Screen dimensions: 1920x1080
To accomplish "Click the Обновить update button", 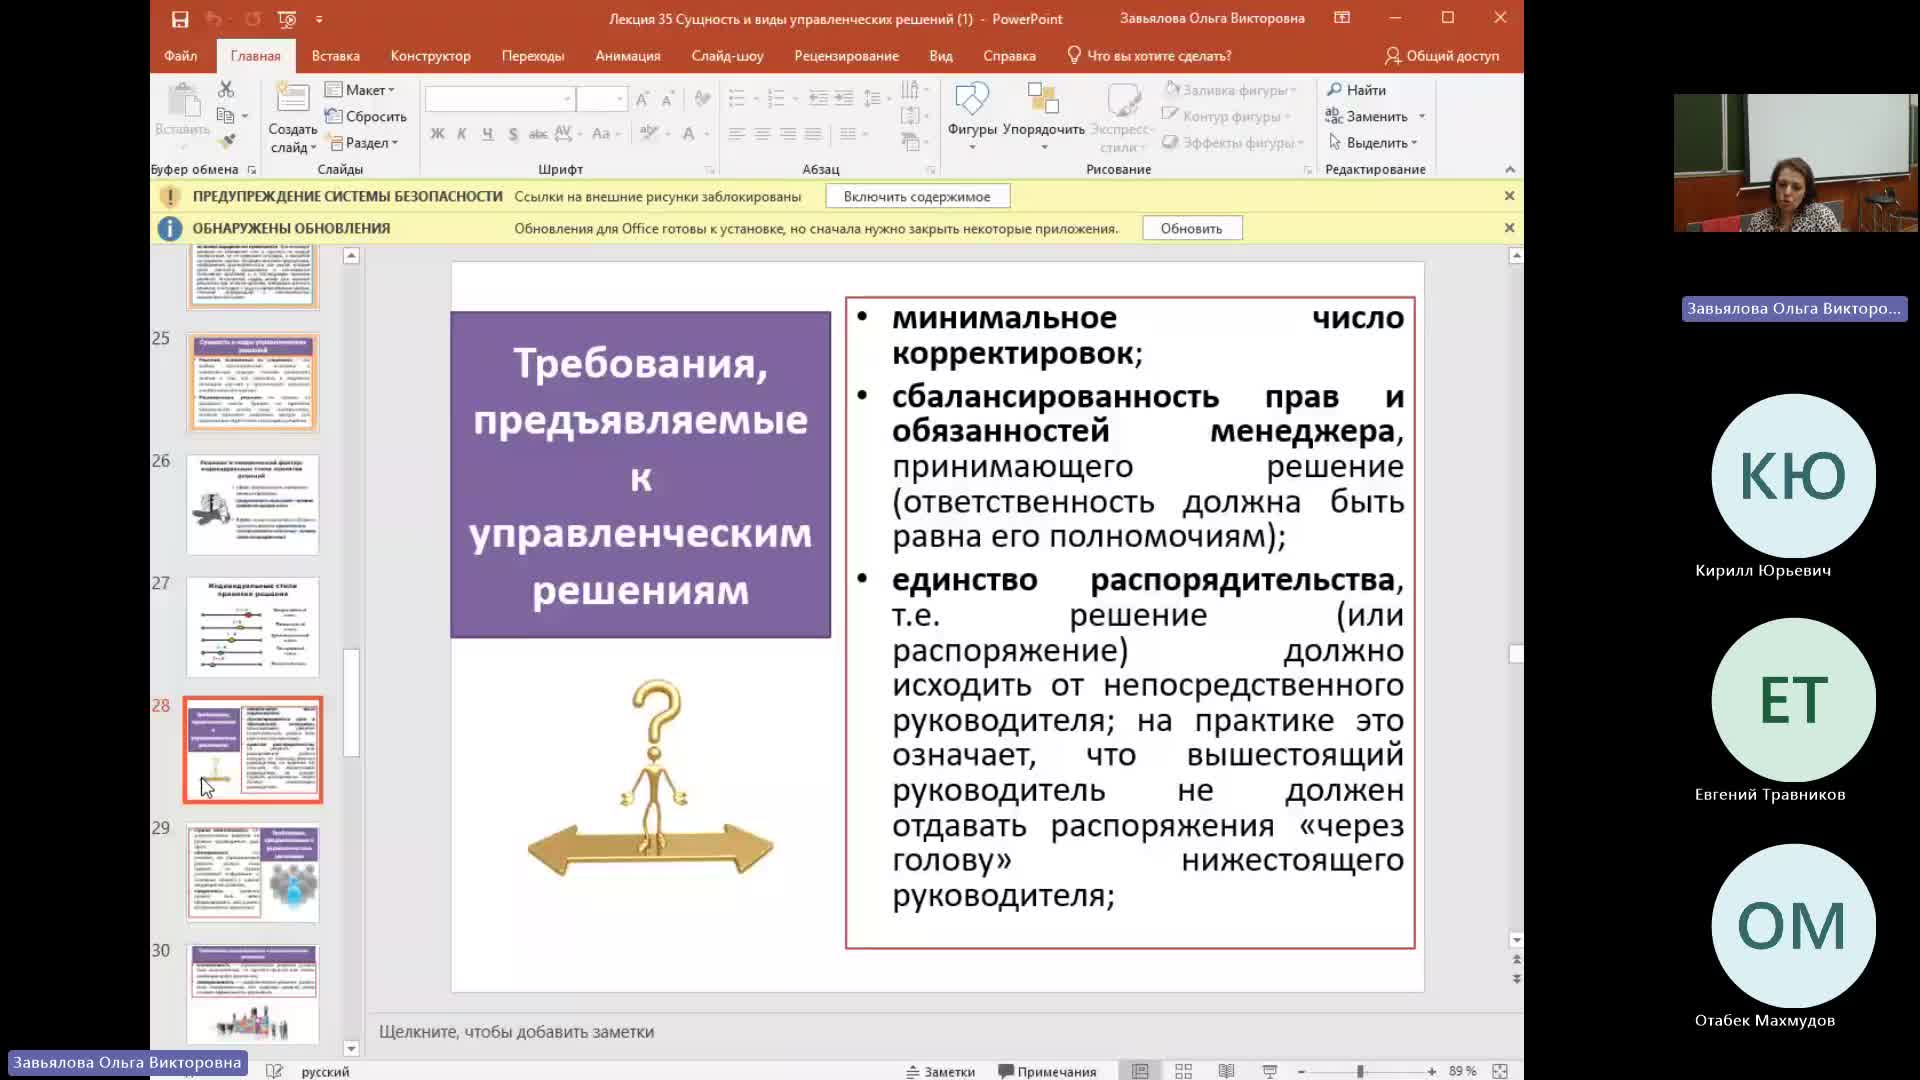I will click(x=1191, y=228).
